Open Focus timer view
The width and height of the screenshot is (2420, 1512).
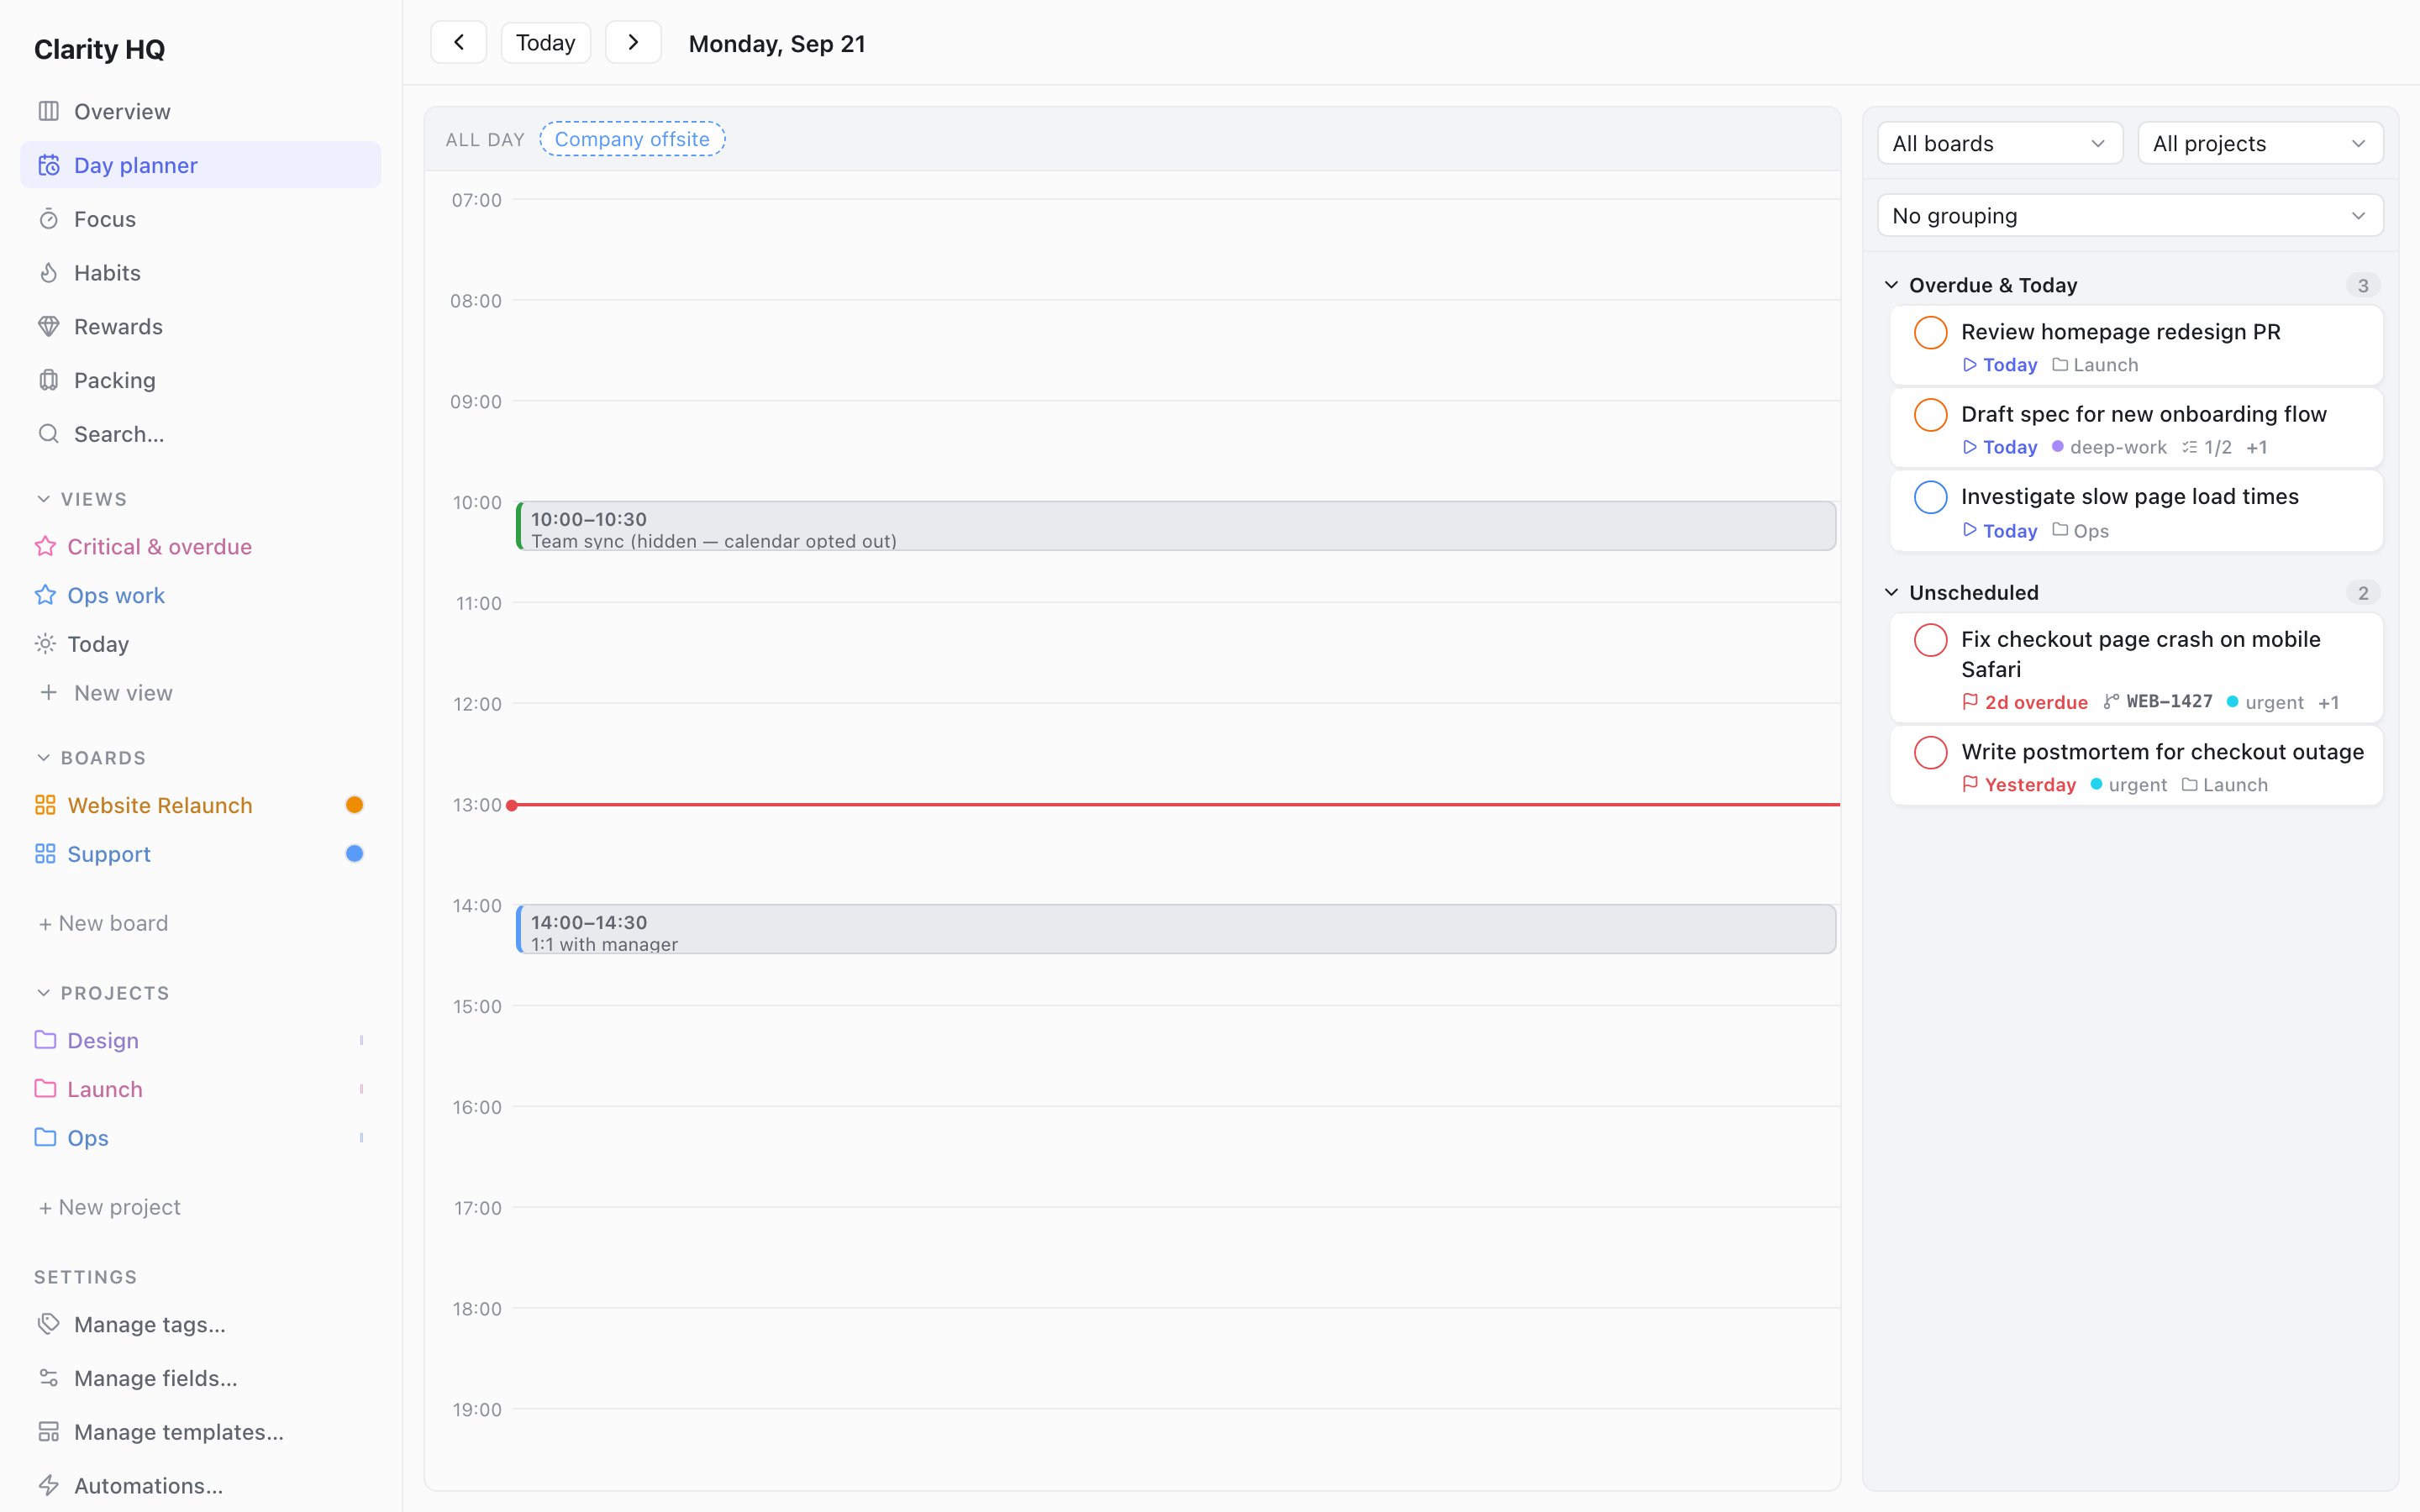[x=200, y=219]
